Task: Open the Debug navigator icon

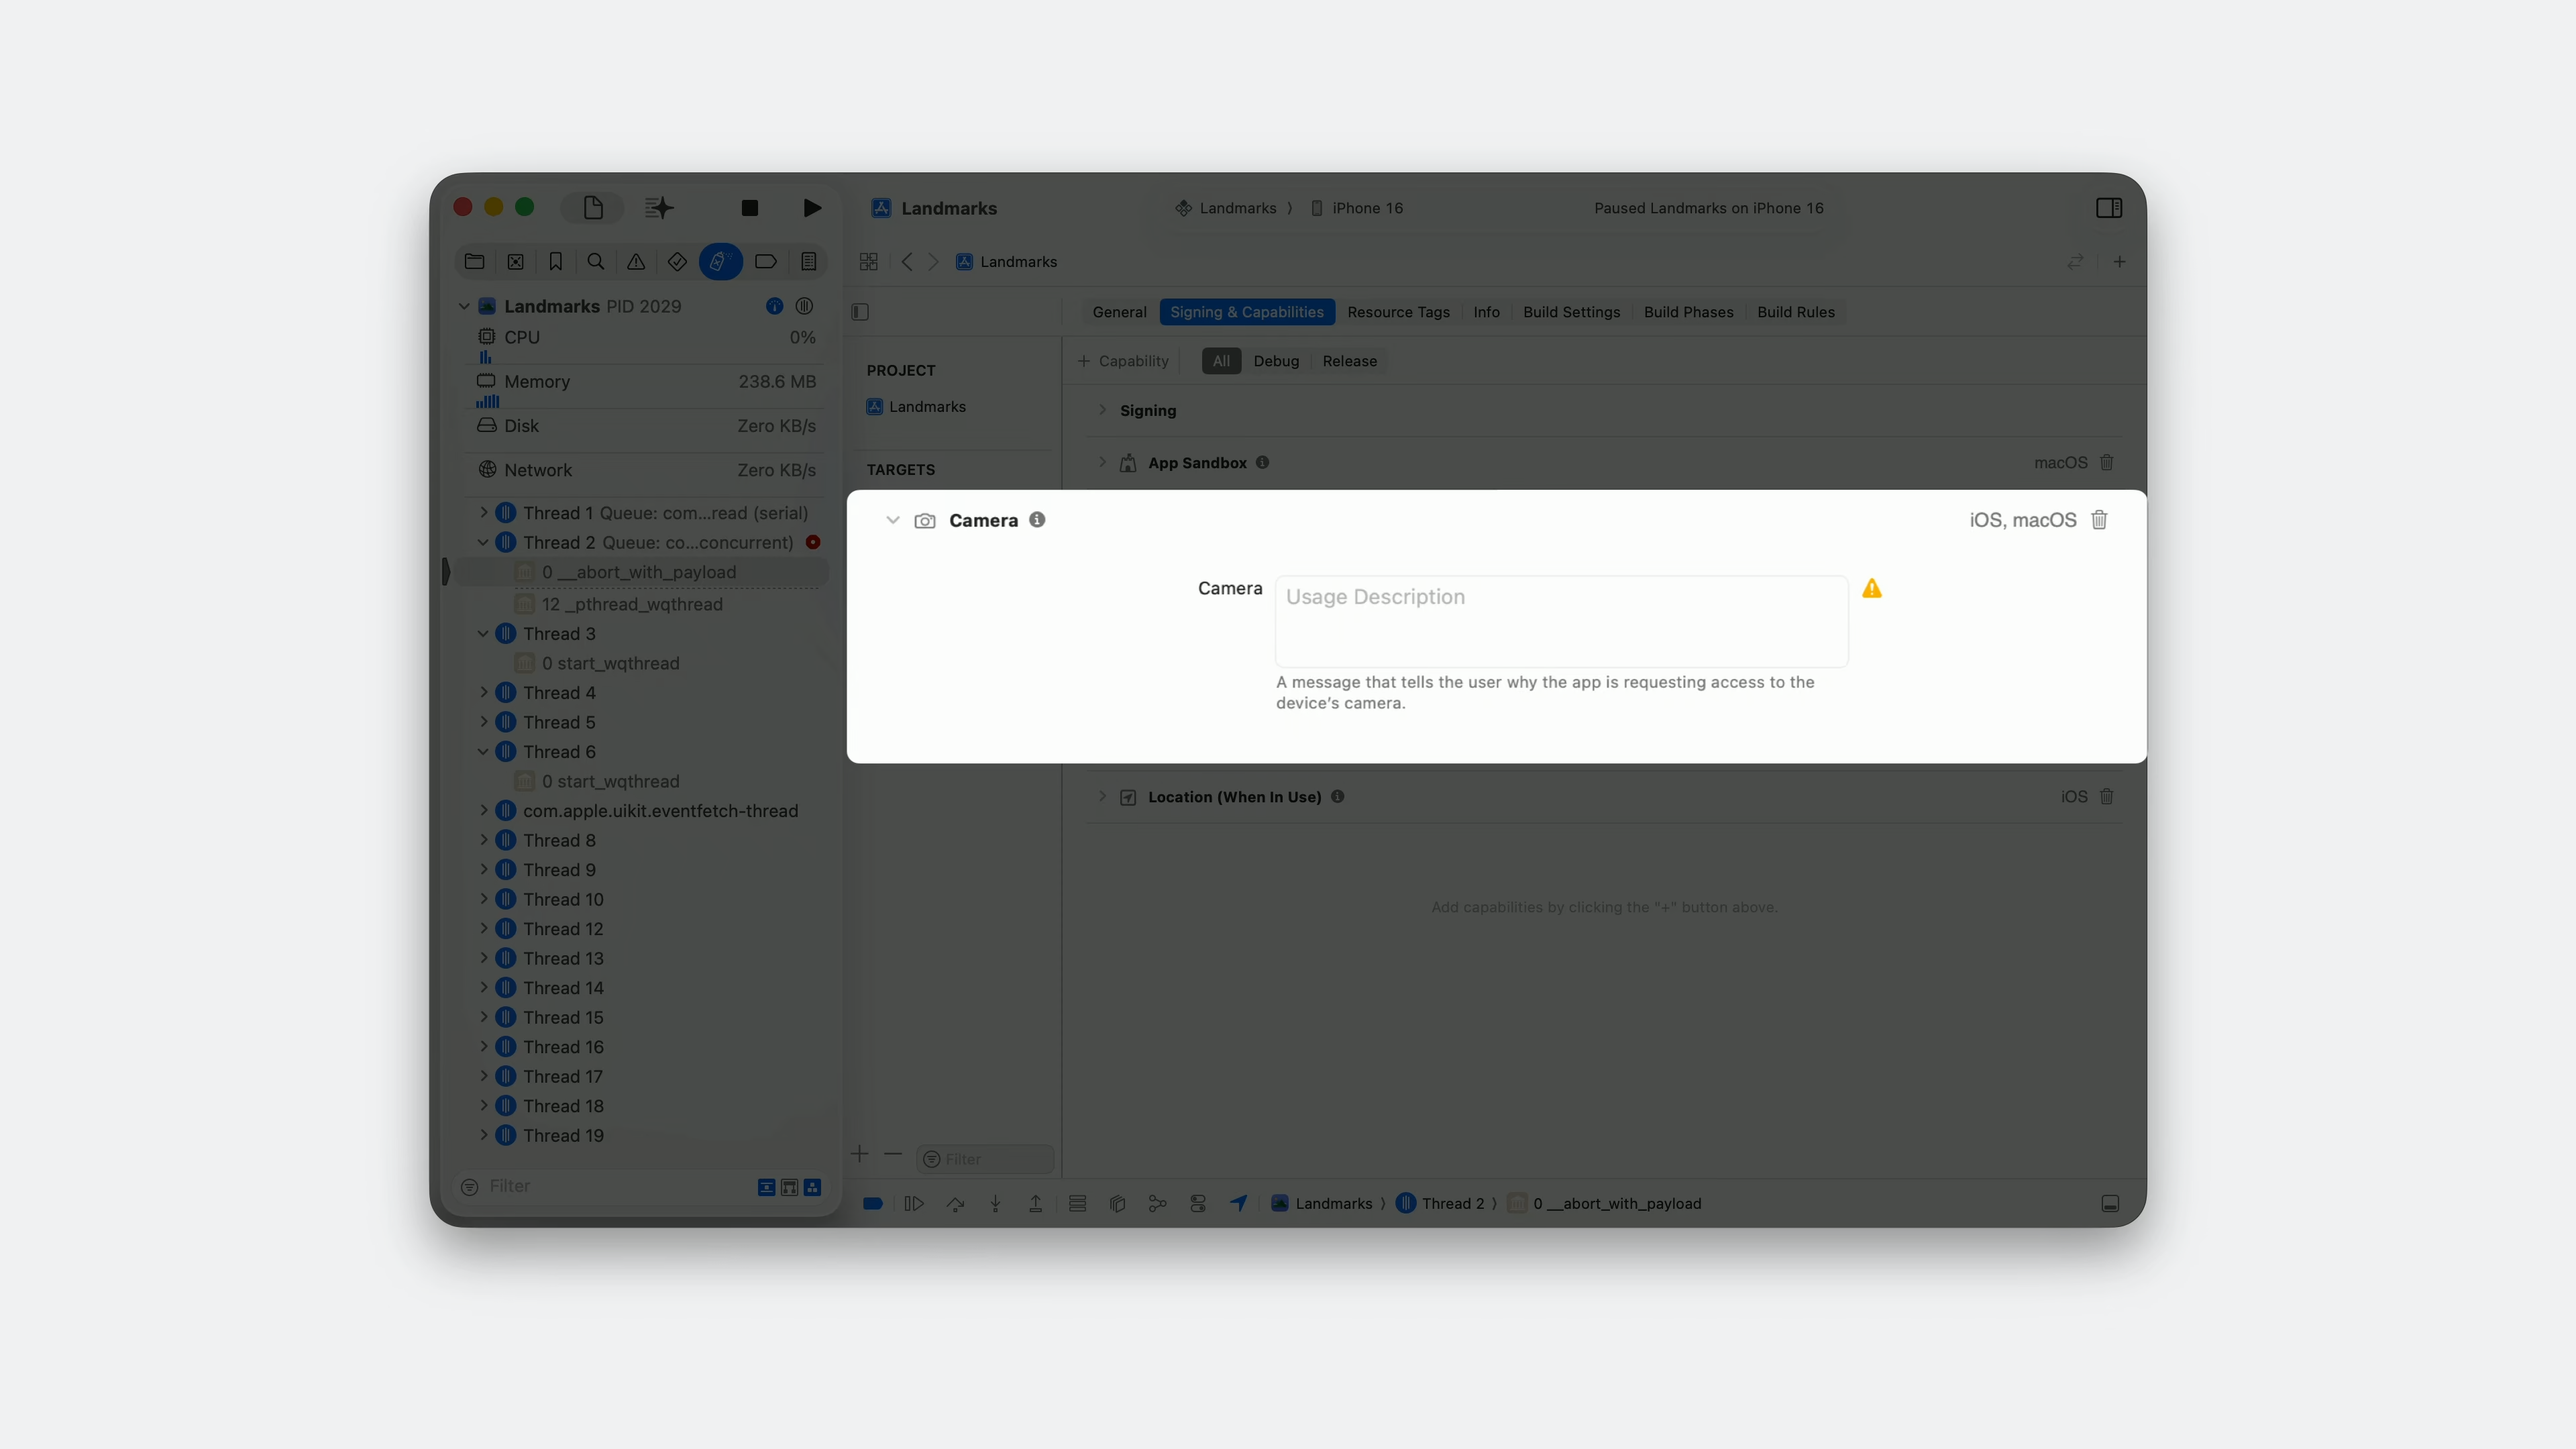Action: tap(719, 262)
